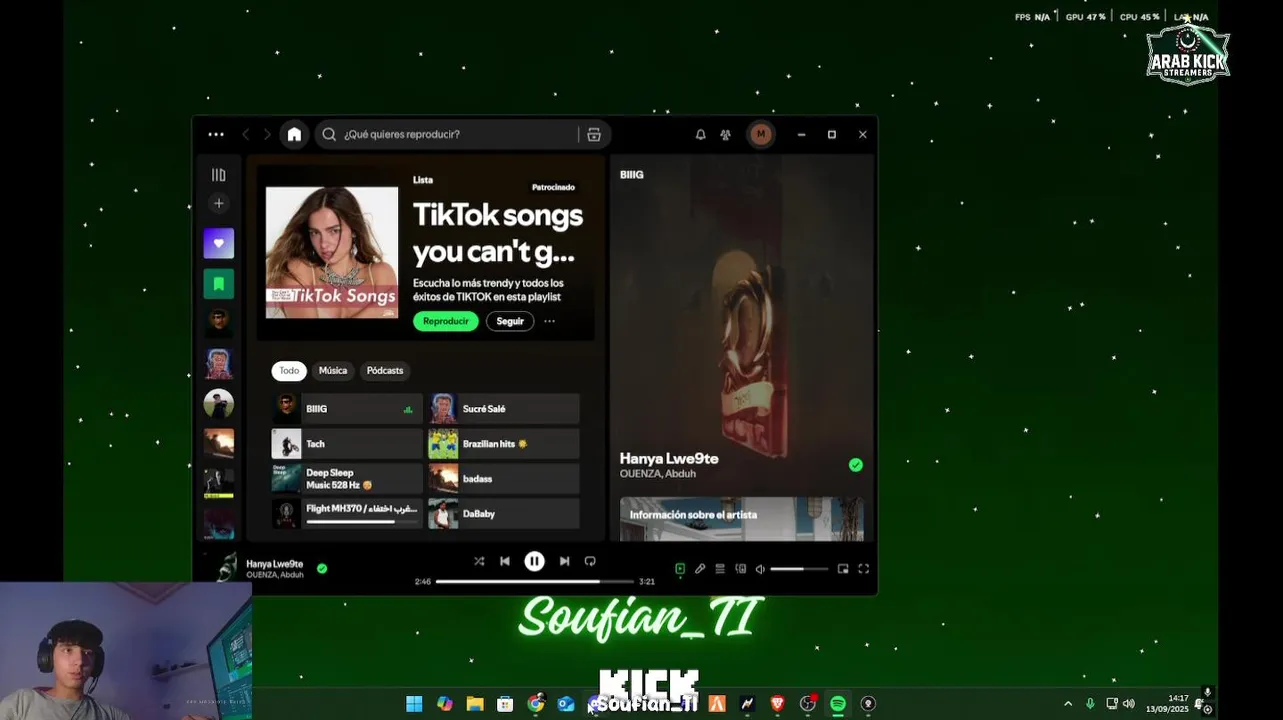
Task: Go to Spotify Home
Action: [x=294, y=134]
